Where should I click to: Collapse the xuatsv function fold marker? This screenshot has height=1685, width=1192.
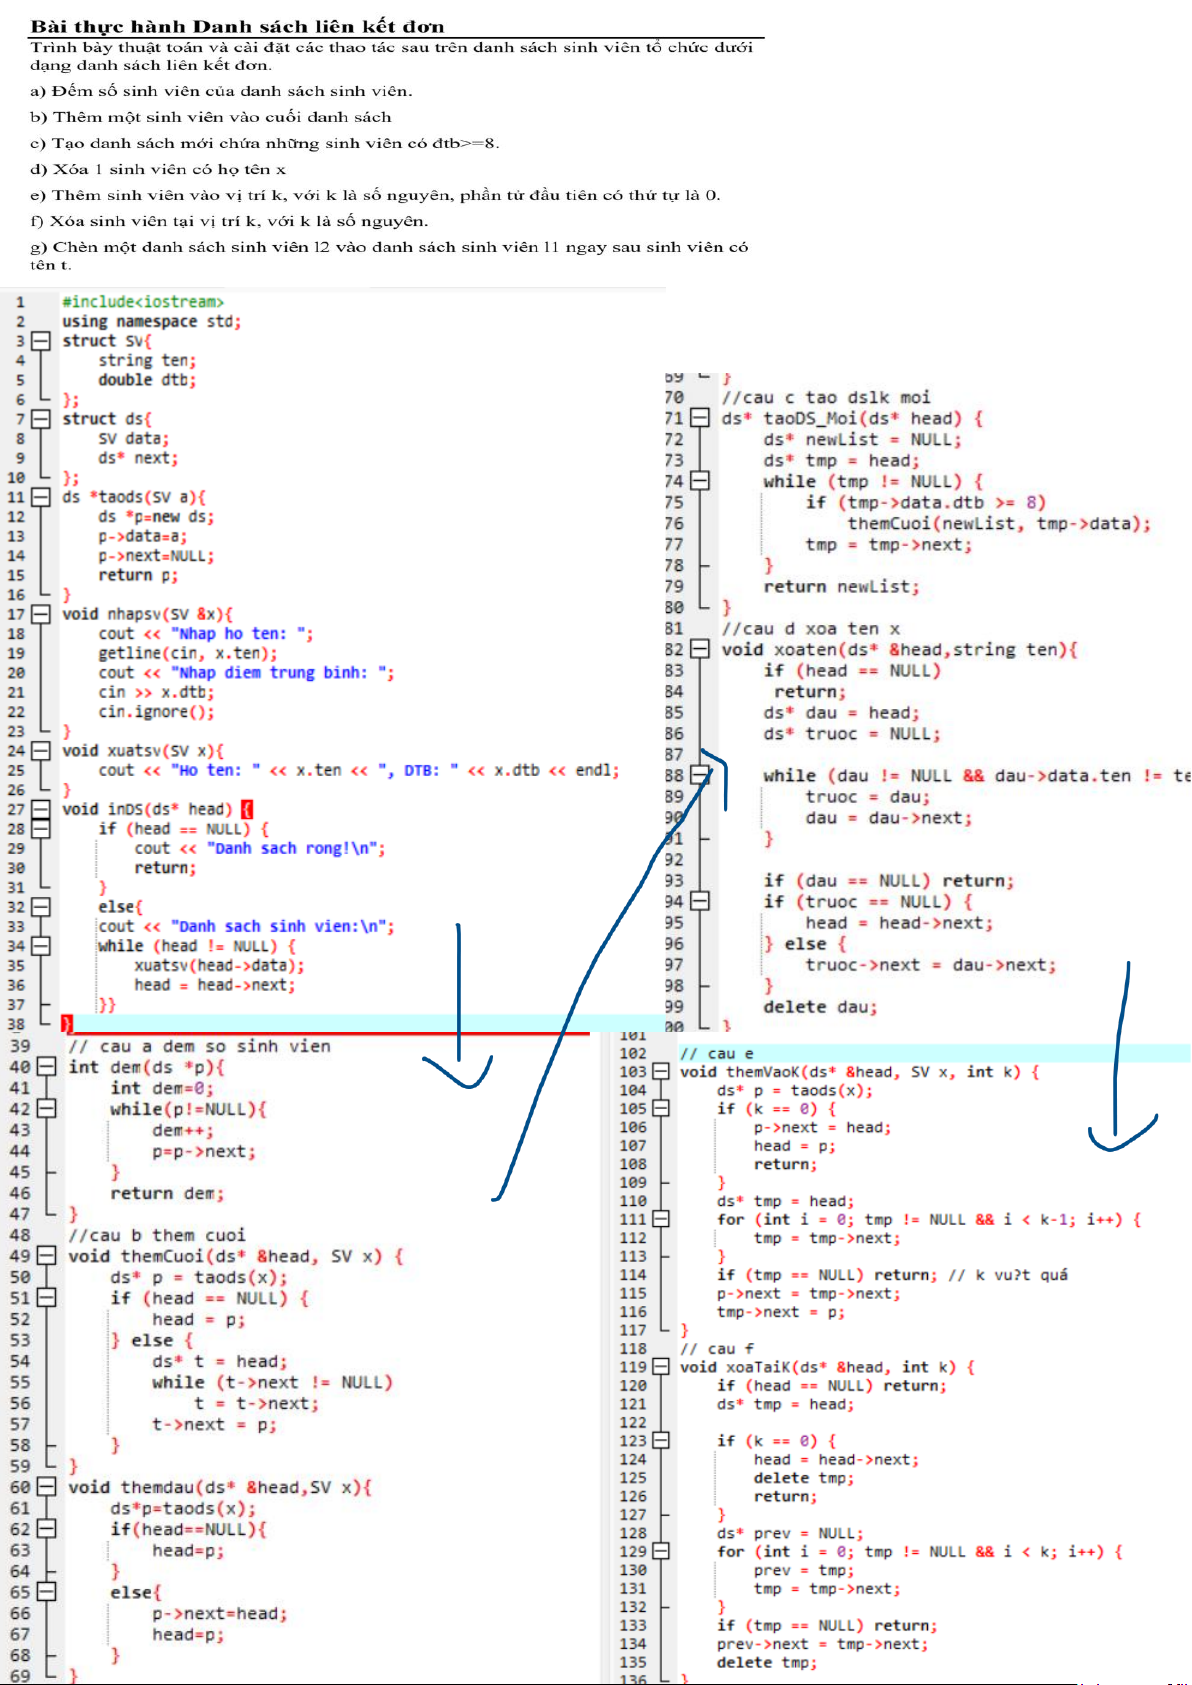tap(40, 751)
